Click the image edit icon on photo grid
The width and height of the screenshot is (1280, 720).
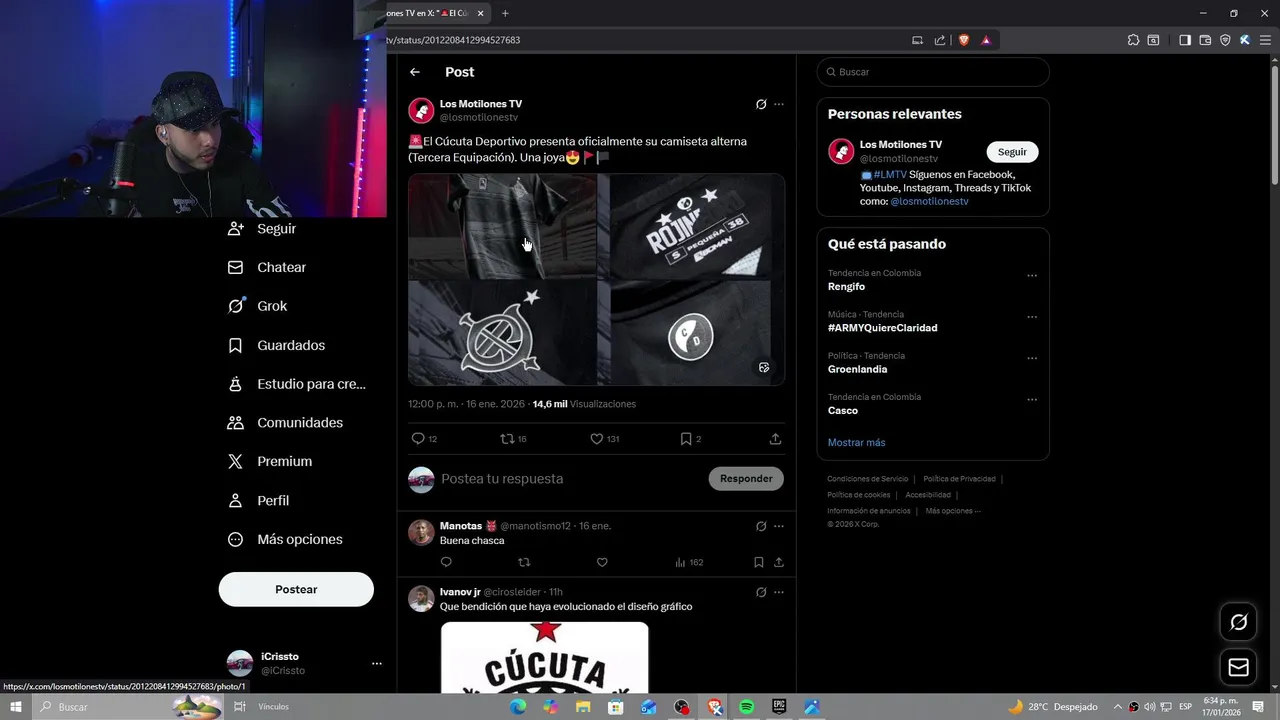point(764,368)
